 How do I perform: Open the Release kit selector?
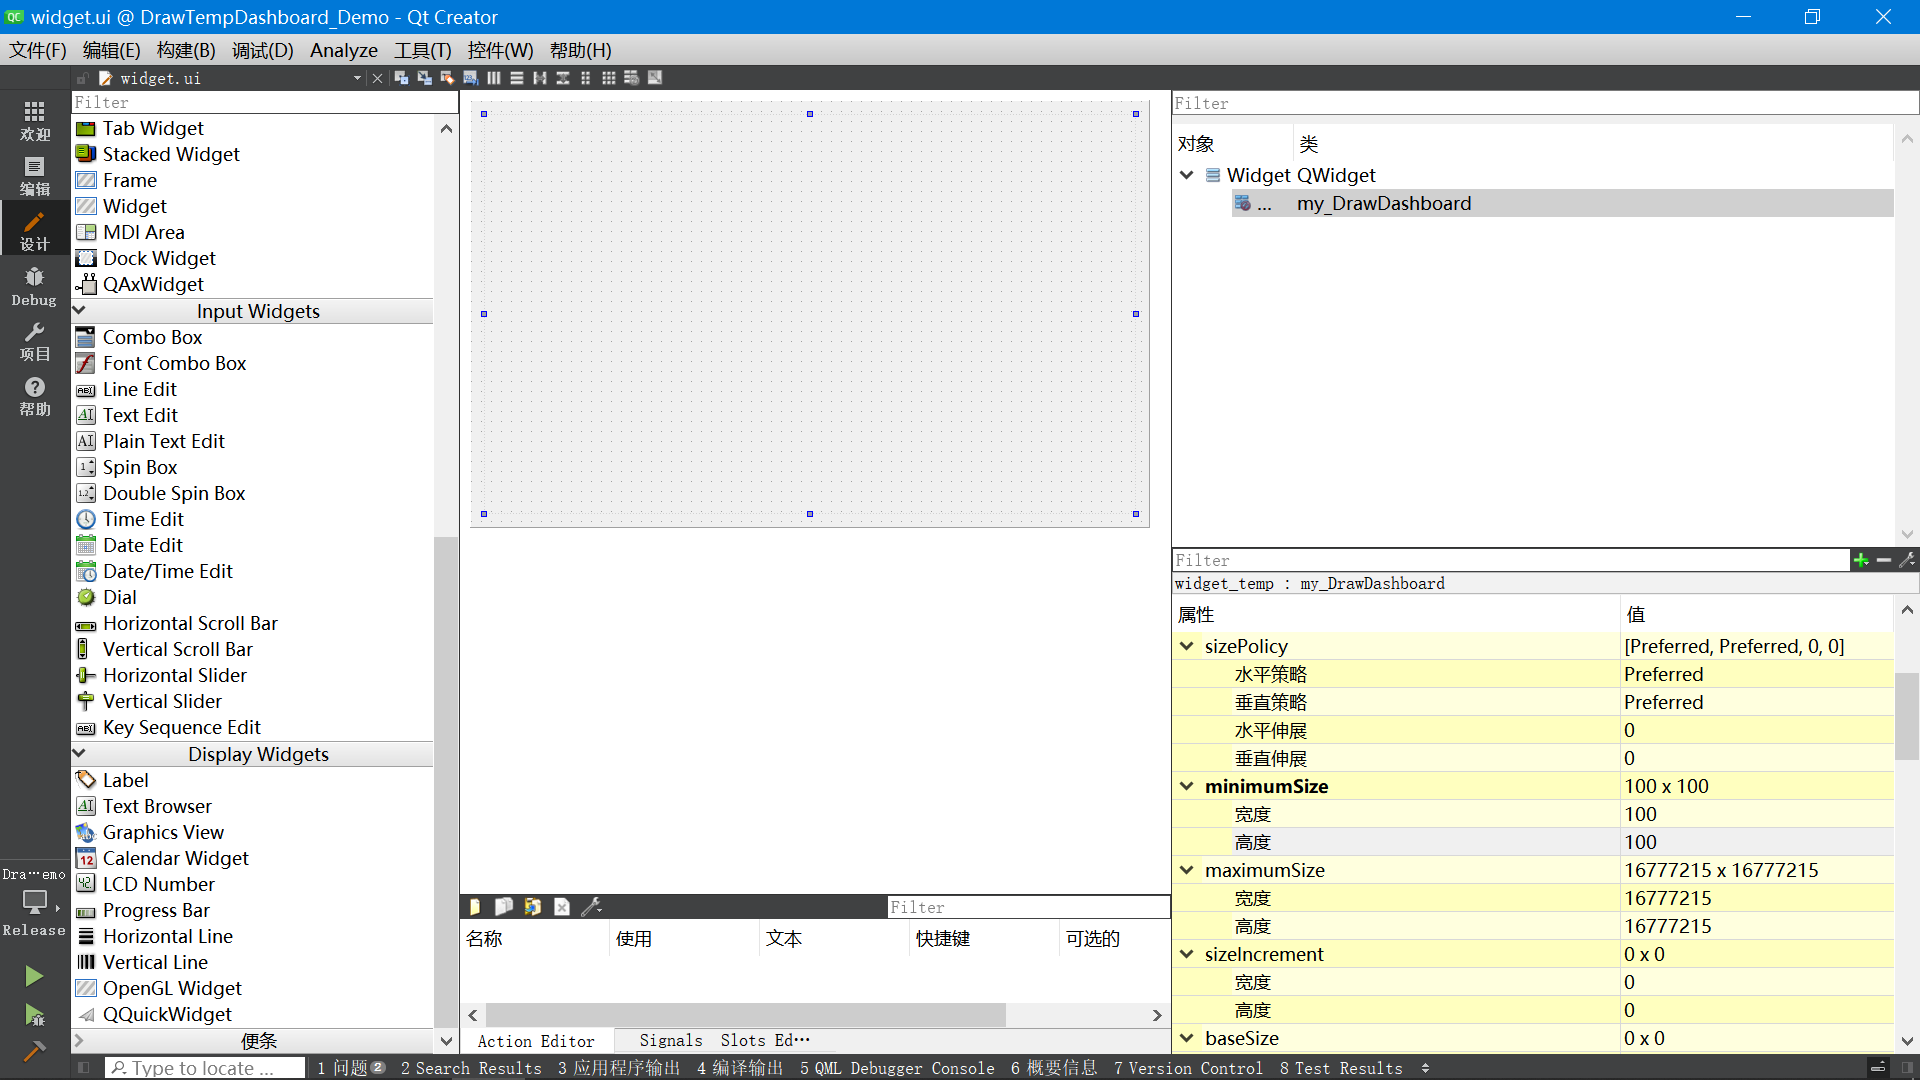pos(34,905)
